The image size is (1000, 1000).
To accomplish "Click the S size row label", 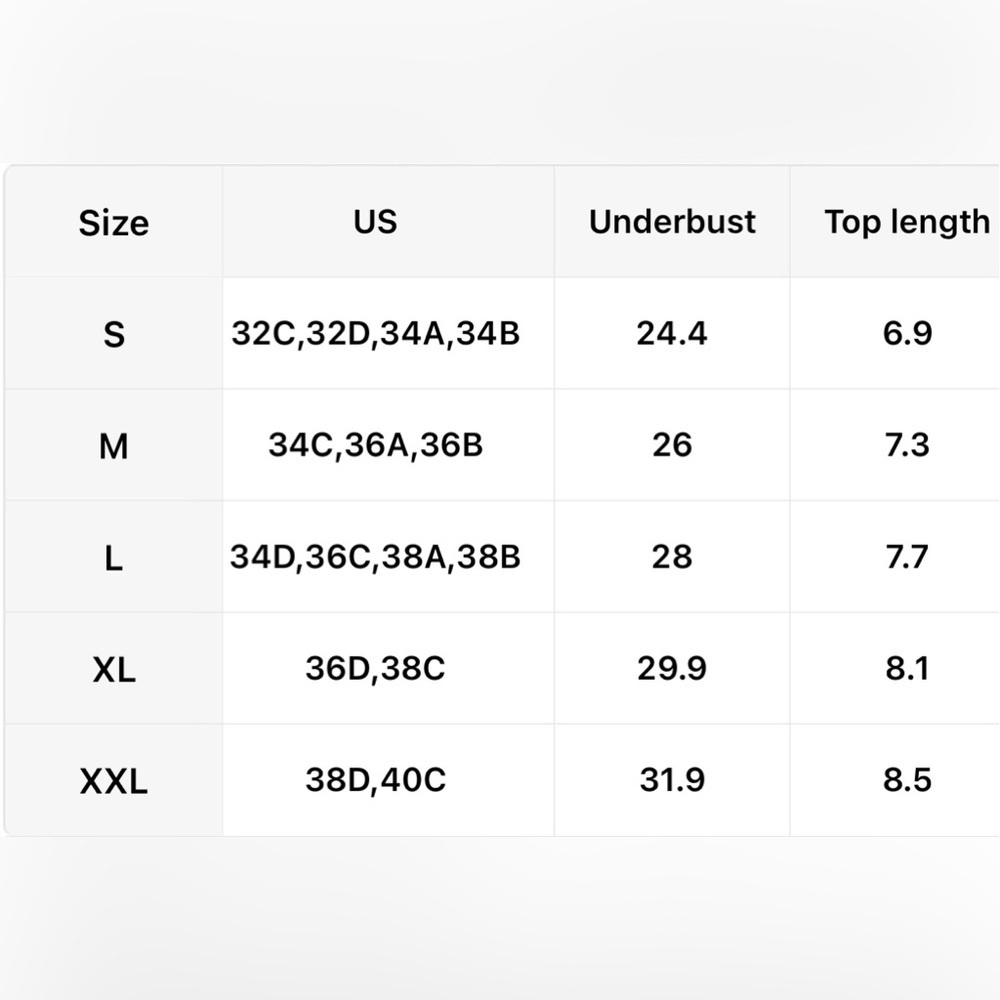I will [114, 334].
